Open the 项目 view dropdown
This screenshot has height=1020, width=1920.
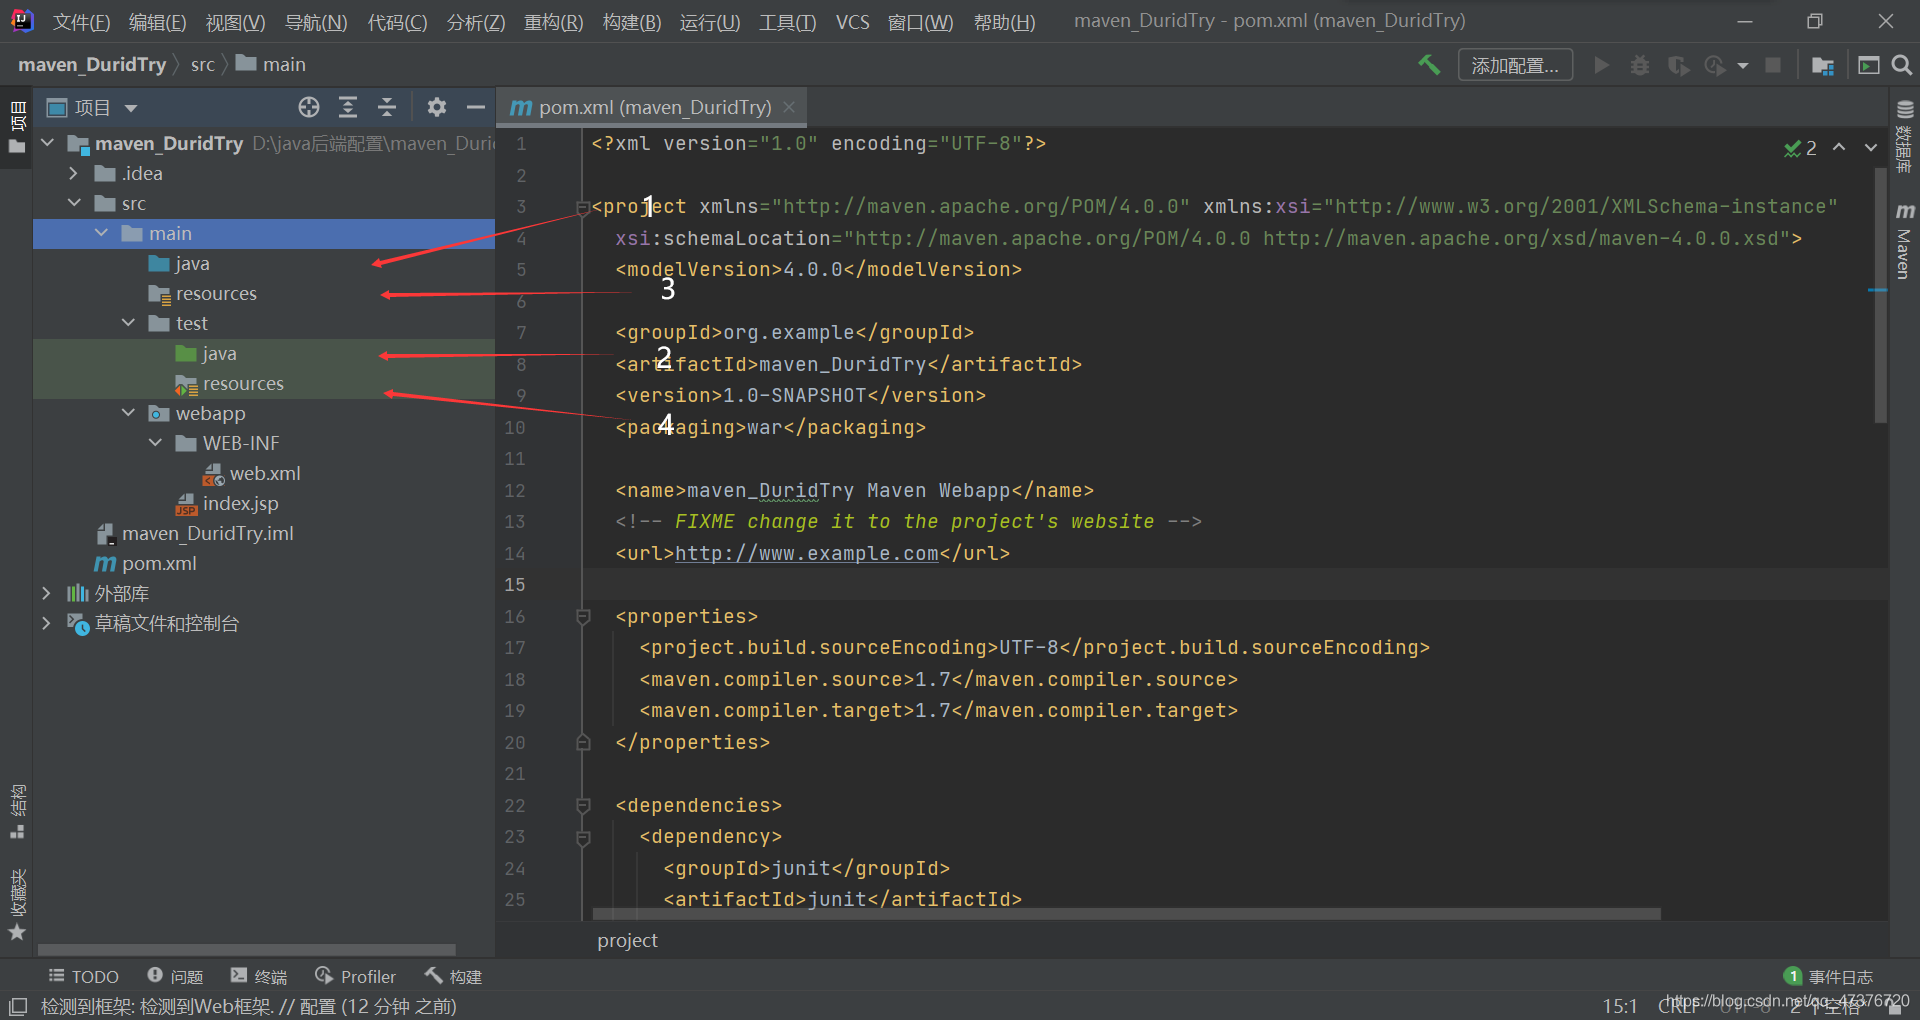[x=93, y=107]
